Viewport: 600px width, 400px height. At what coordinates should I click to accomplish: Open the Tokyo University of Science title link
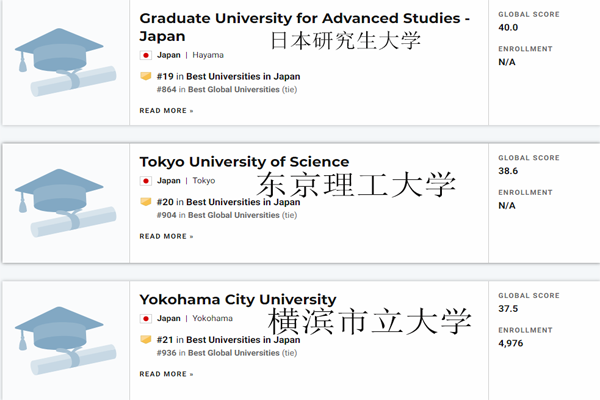(244, 162)
